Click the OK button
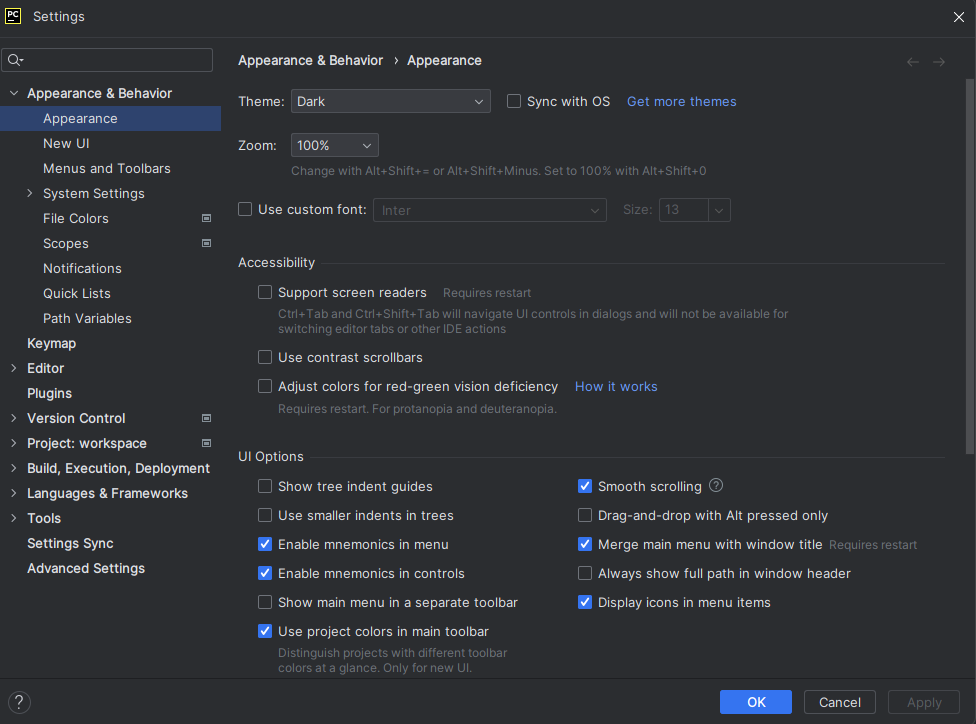This screenshot has height=724, width=976. click(756, 702)
